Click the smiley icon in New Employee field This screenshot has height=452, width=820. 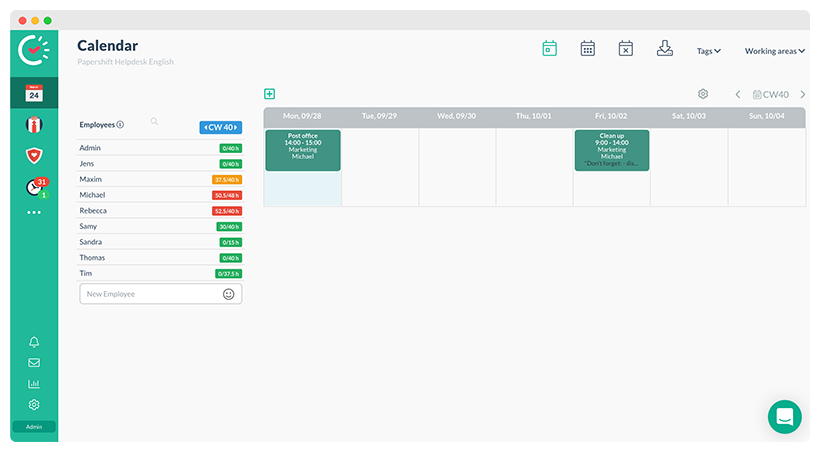click(229, 294)
